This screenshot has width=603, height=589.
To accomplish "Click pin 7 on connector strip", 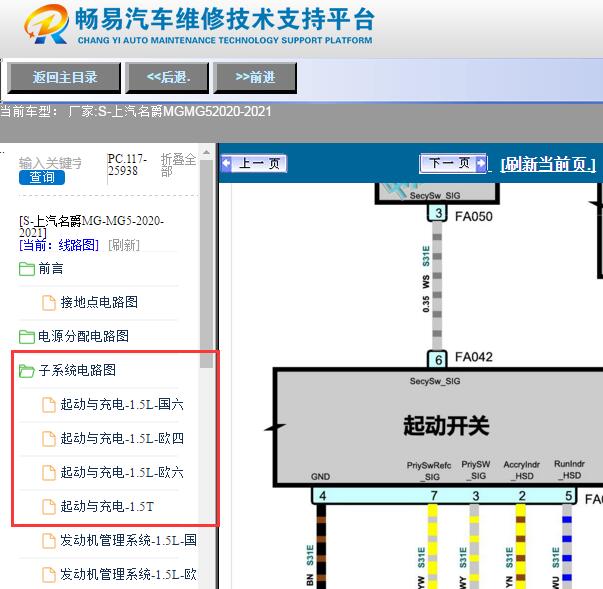I will point(434,496).
